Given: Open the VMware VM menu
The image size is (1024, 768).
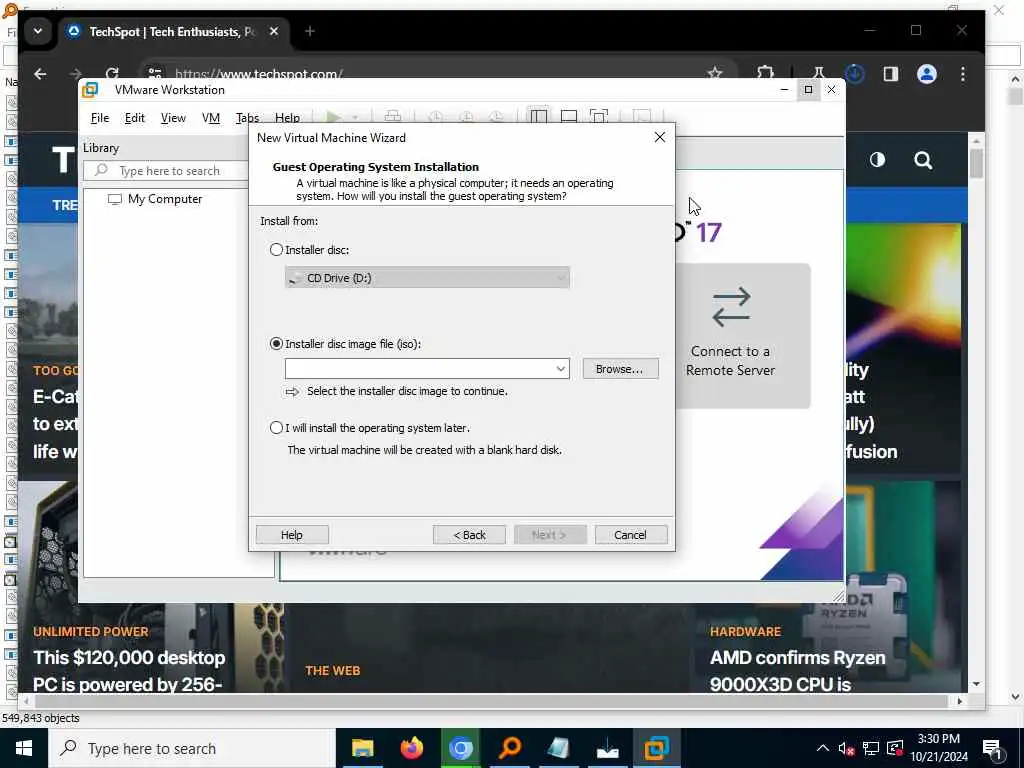Looking at the screenshot, I should [211, 118].
